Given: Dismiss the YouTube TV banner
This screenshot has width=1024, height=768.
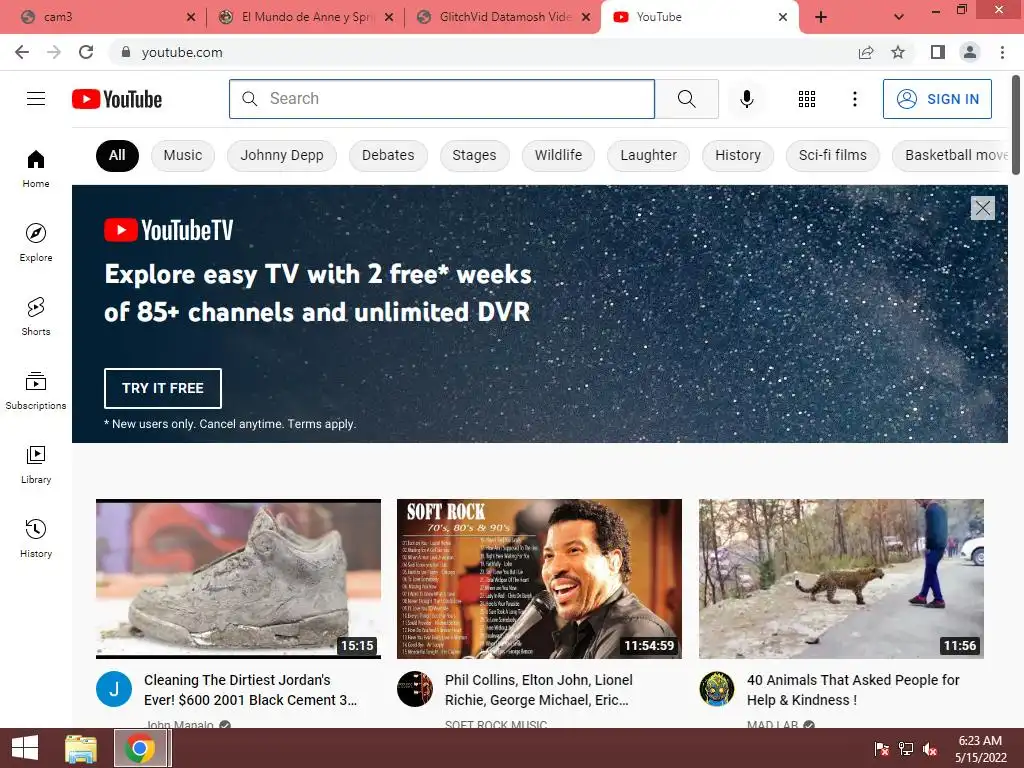Looking at the screenshot, I should pyautogui.click(x=982, y=208).
